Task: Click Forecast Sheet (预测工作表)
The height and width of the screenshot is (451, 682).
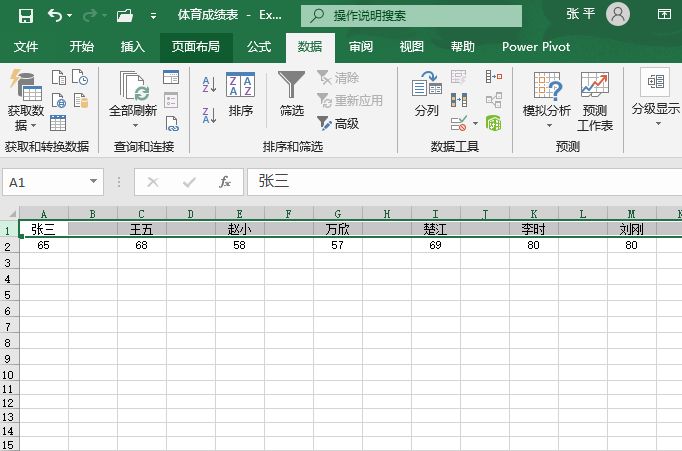Action: [595, 102]
